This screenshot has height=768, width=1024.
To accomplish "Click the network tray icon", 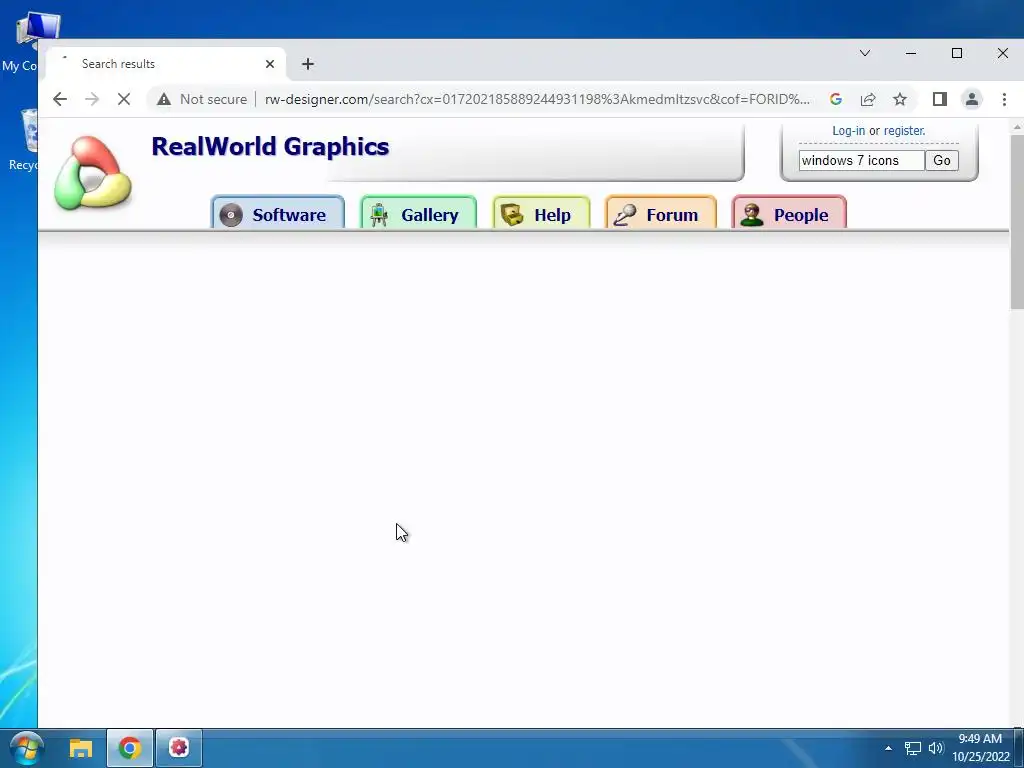I will click(912, 748).
